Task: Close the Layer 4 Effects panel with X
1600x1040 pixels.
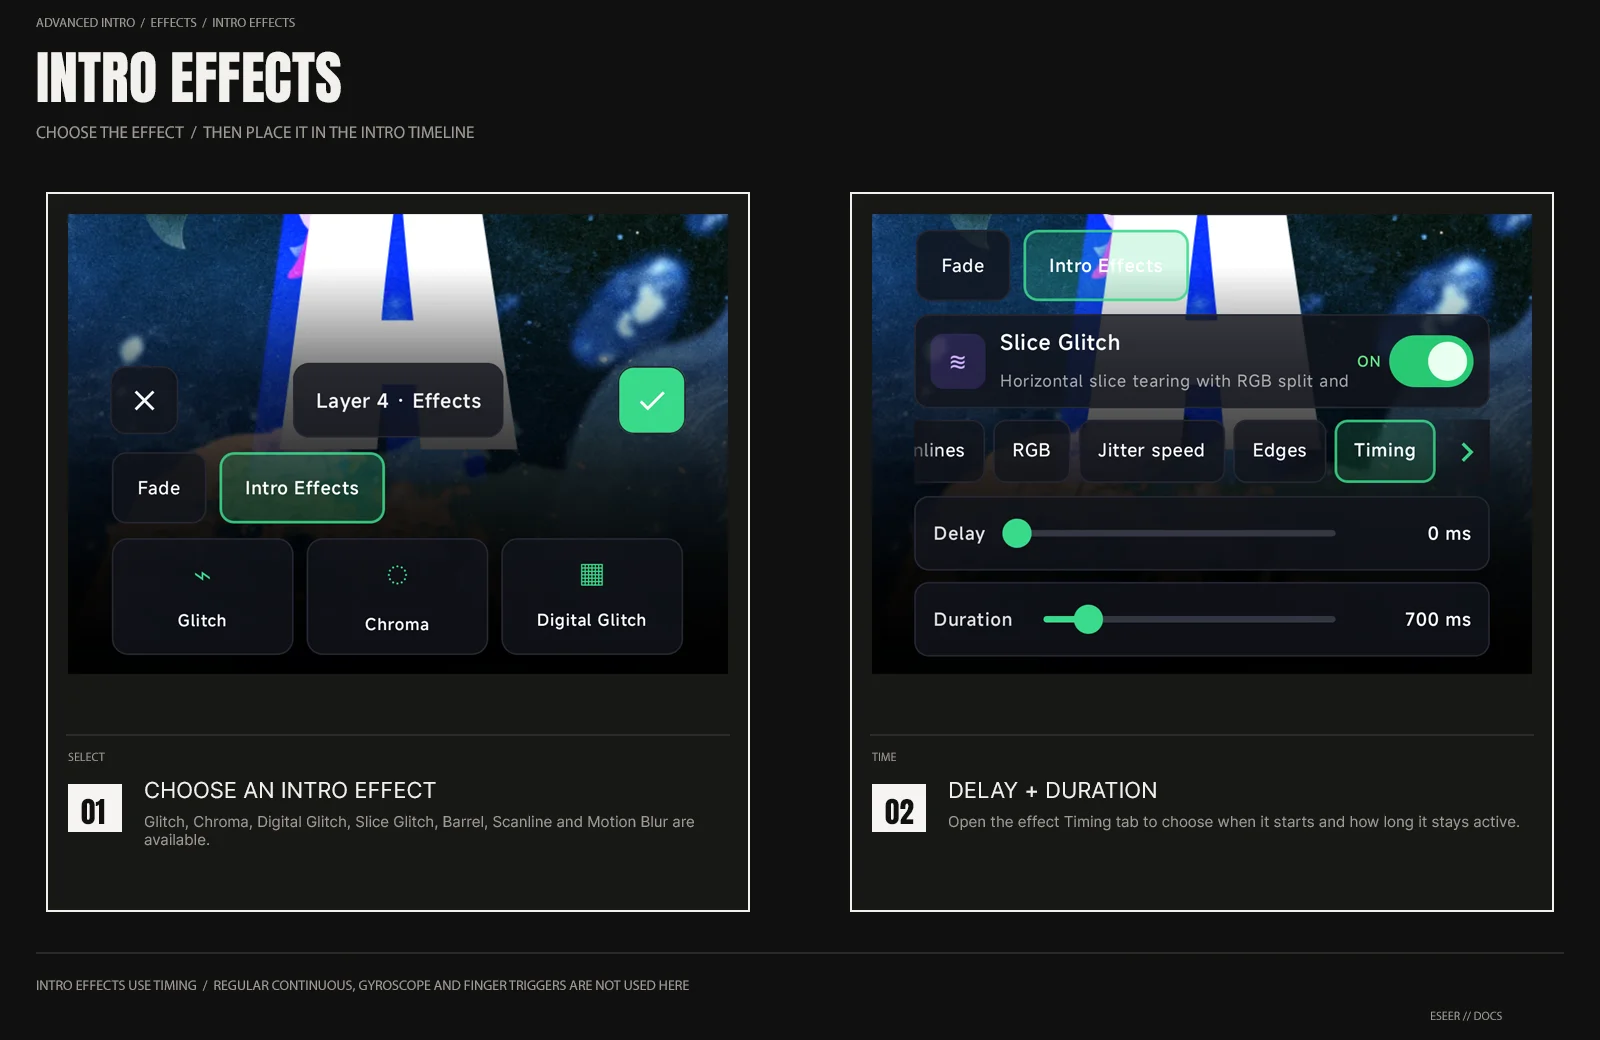Action: [x=144, y=401]
